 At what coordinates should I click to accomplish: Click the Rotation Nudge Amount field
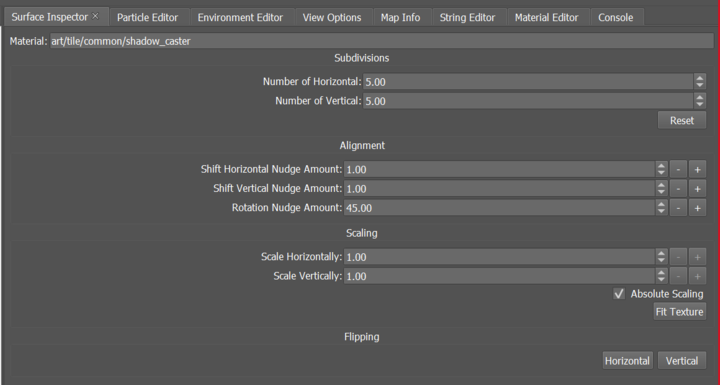[500, 208]
